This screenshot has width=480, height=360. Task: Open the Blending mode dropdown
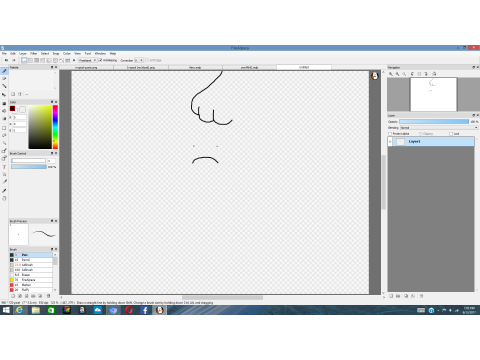[439, 128]
